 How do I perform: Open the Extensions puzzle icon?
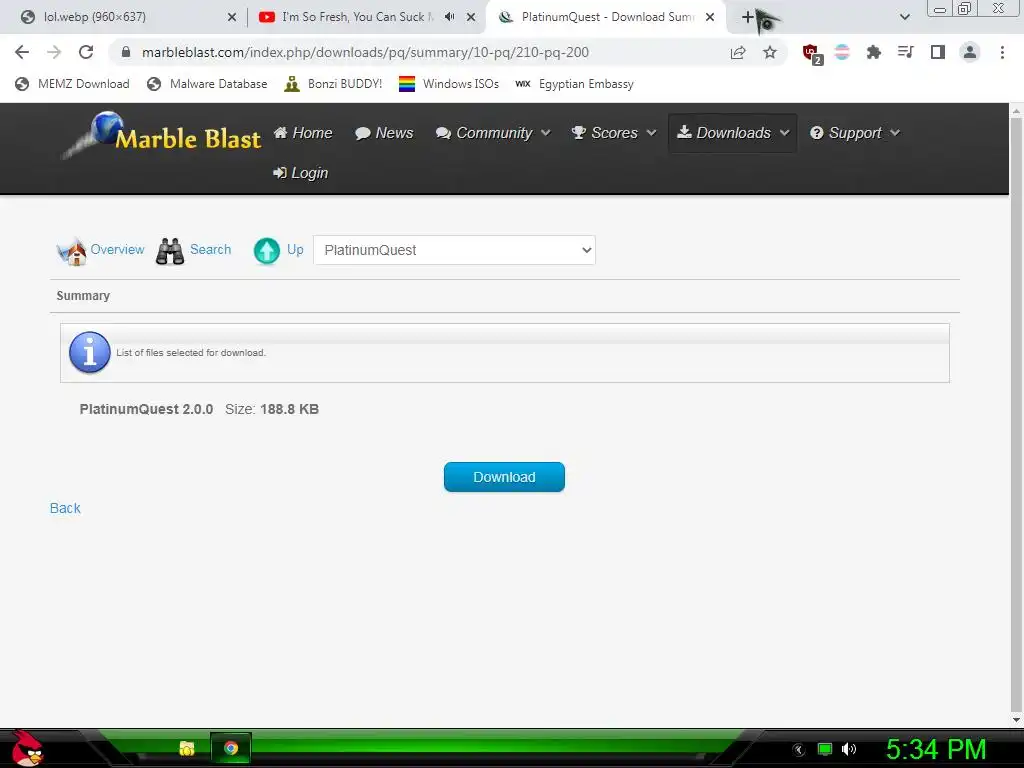click(x=874, y=52)
